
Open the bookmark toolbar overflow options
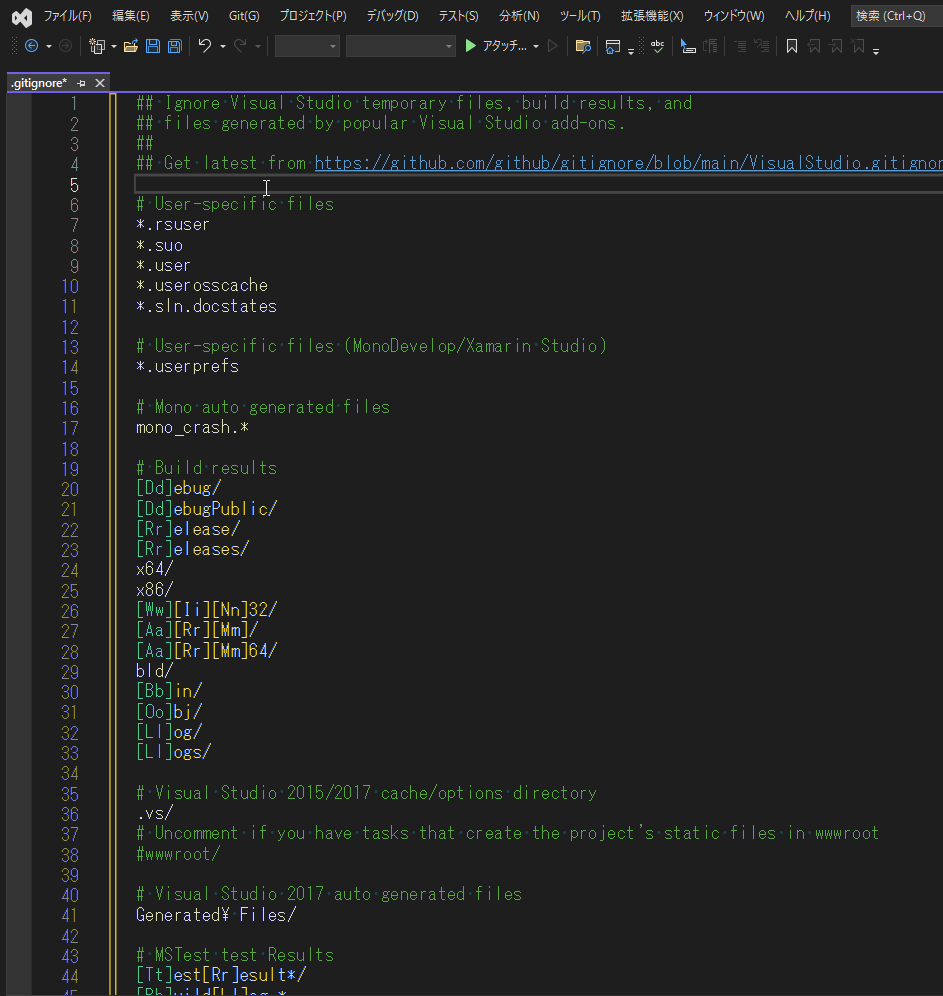[876, 51]
